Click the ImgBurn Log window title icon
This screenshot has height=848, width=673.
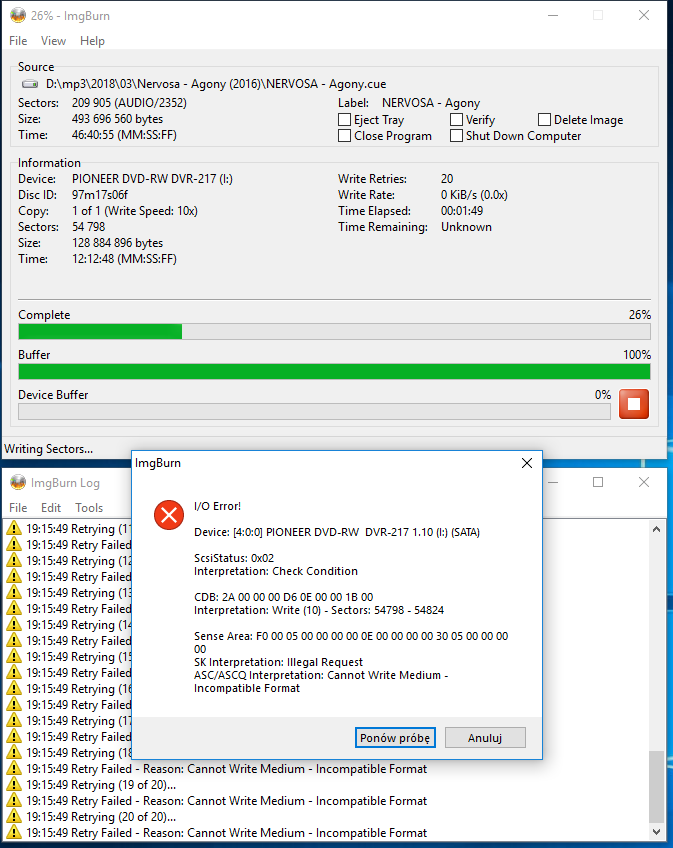(18, 482)
